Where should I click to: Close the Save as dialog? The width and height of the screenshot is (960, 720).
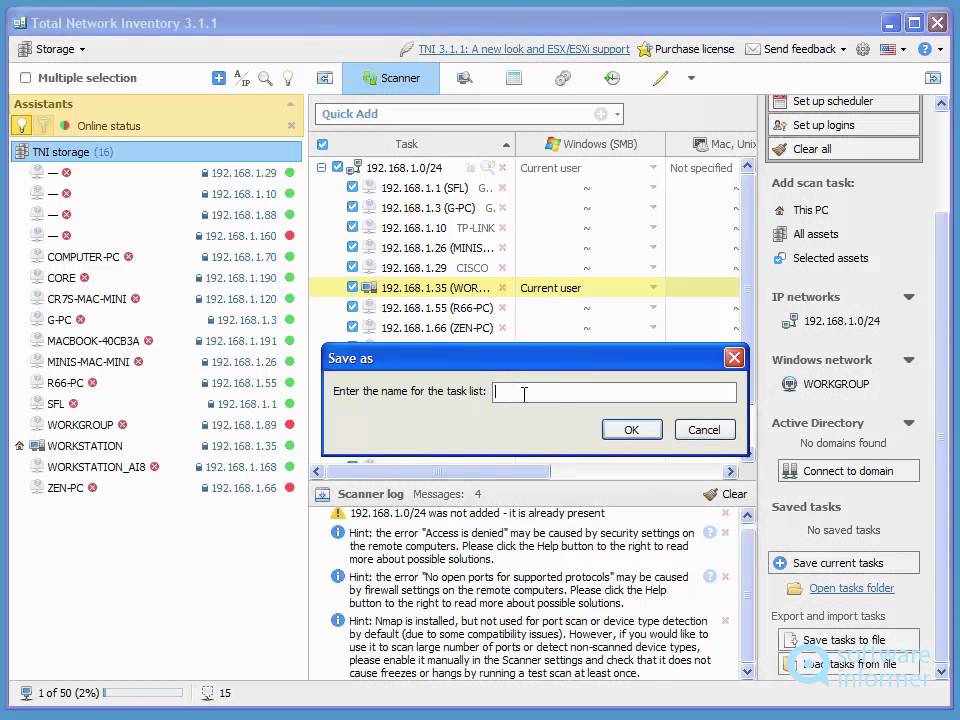734,358
